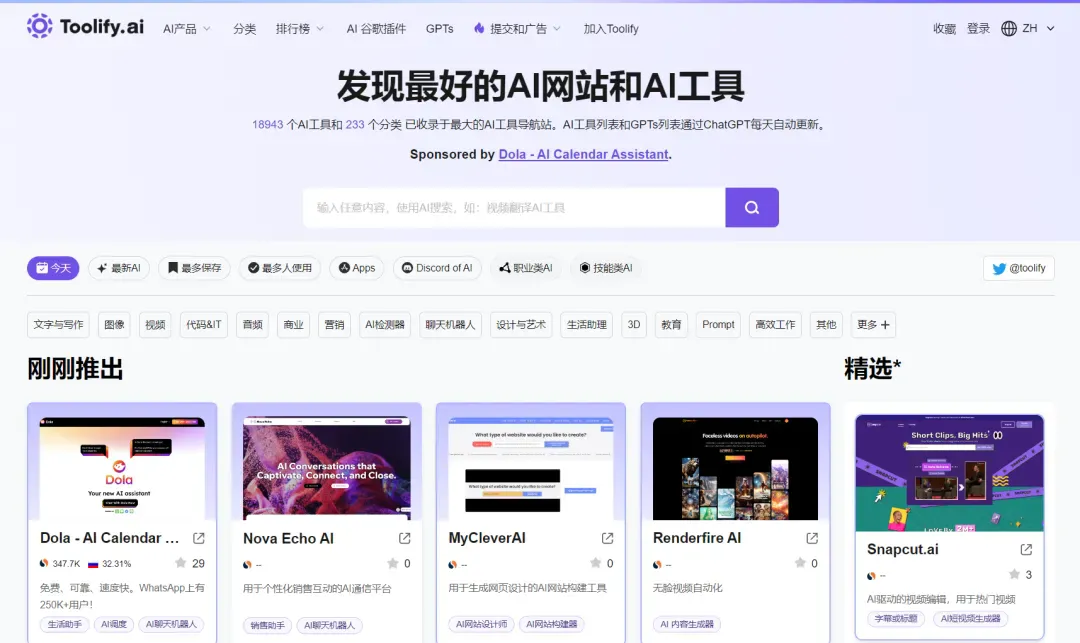Select the Discord of AI filter
Viewport: 1080px width, 643px height.
tap(437, 268)
